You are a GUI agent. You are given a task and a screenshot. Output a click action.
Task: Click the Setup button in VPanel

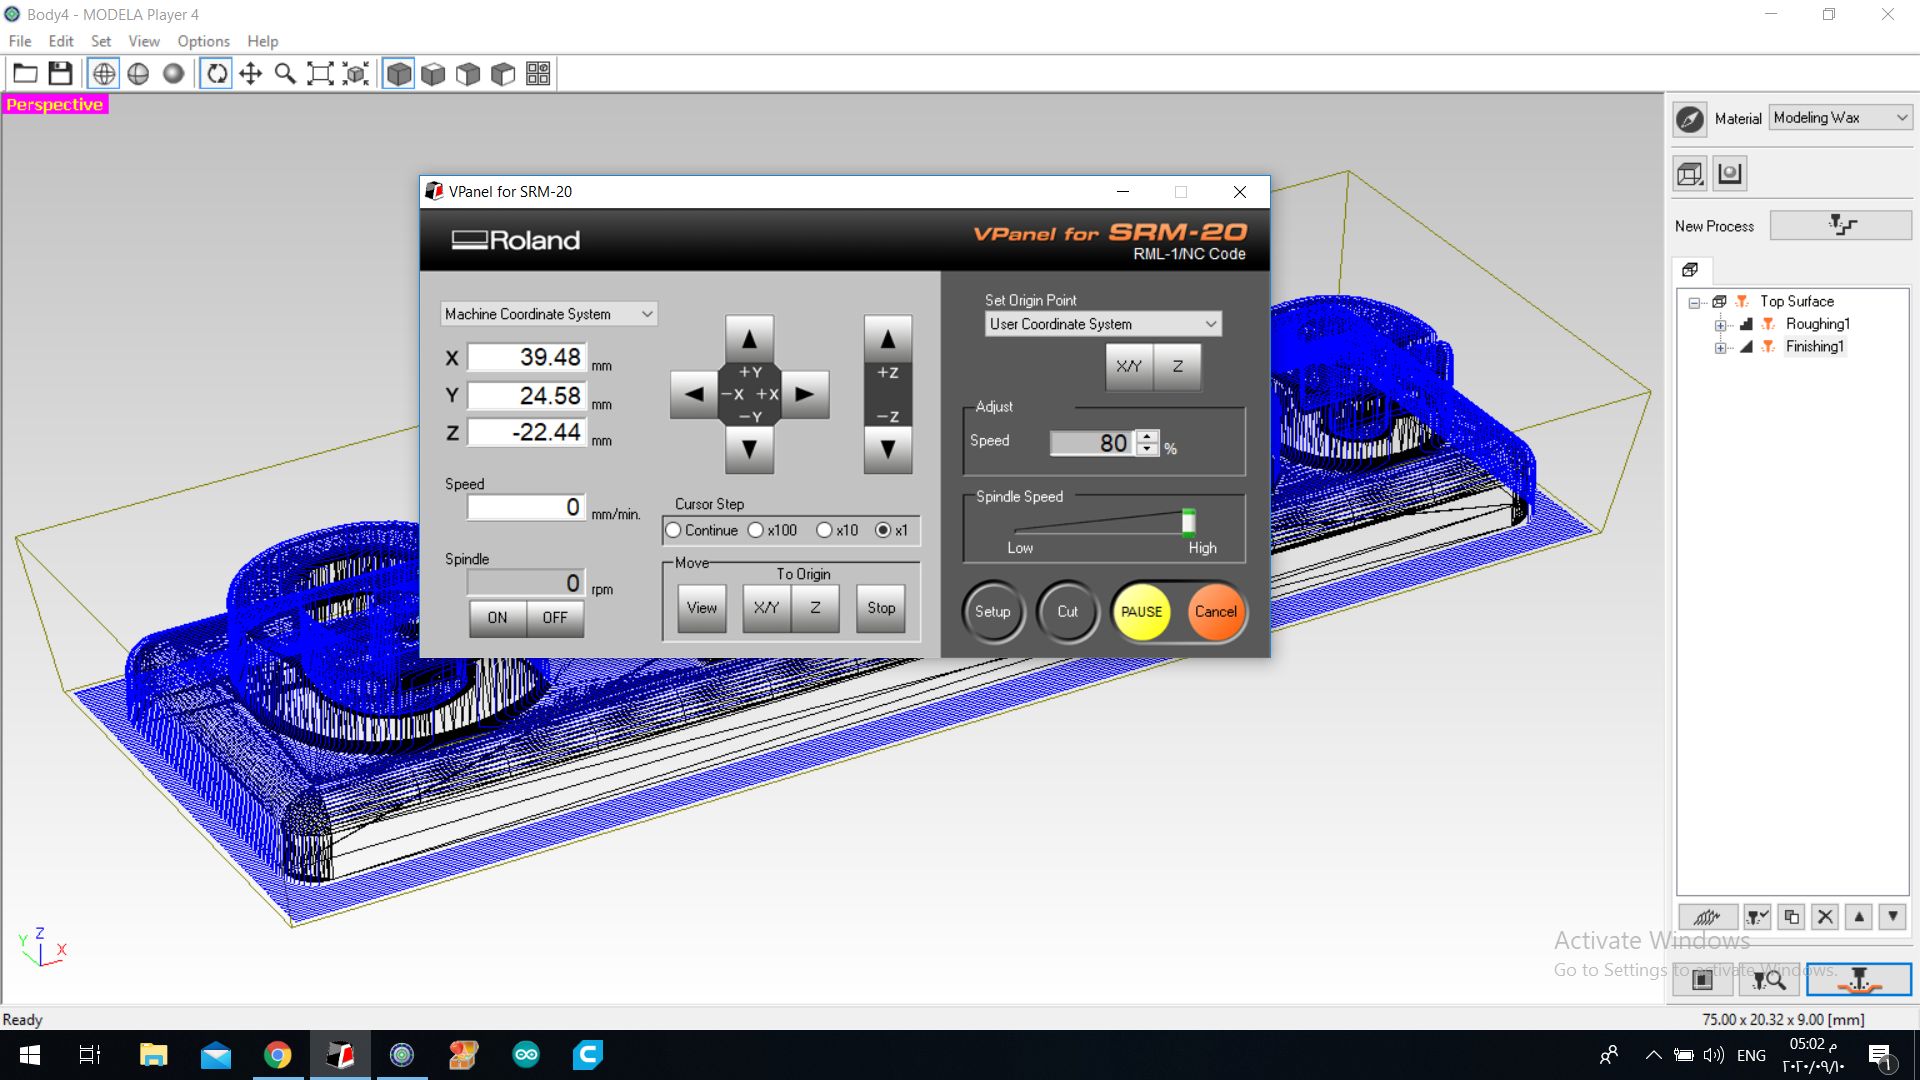(992, 611)
